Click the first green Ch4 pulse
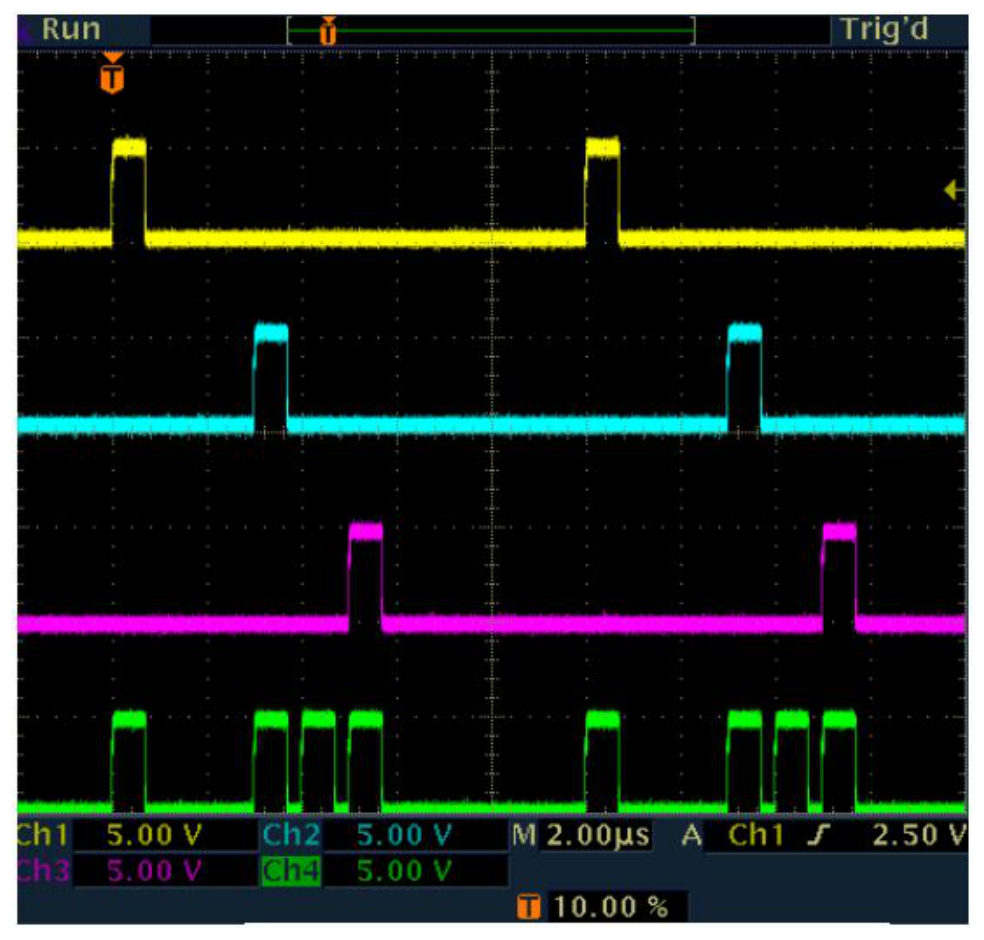The height and width of the screenshot is (940, 984). [129, 761]
